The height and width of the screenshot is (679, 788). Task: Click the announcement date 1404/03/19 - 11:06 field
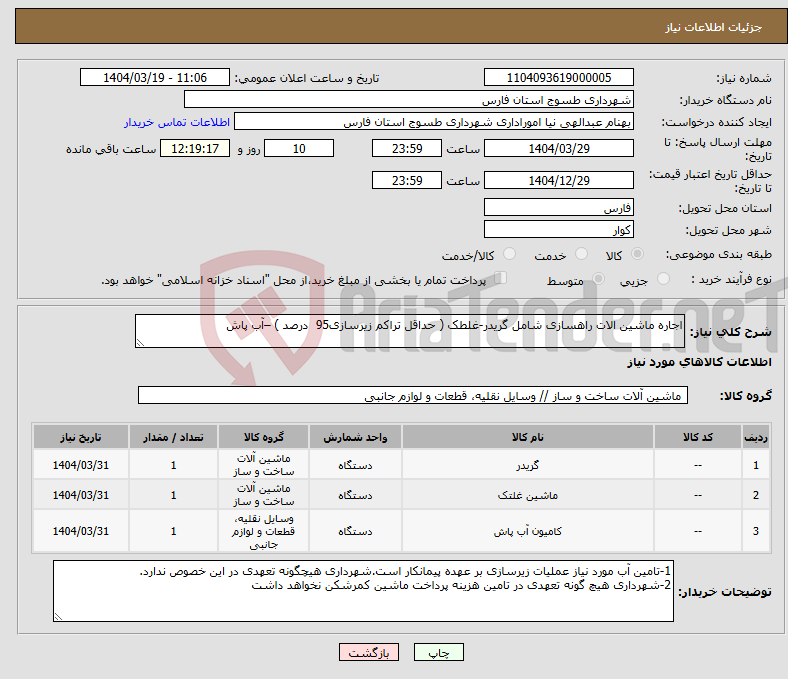155,77
